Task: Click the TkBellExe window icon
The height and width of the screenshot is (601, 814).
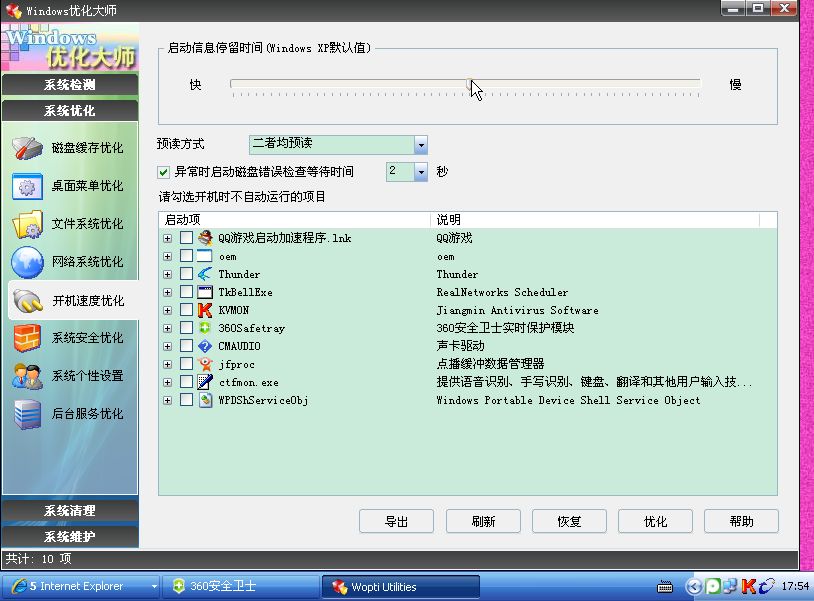Action: tap(205, 292)
